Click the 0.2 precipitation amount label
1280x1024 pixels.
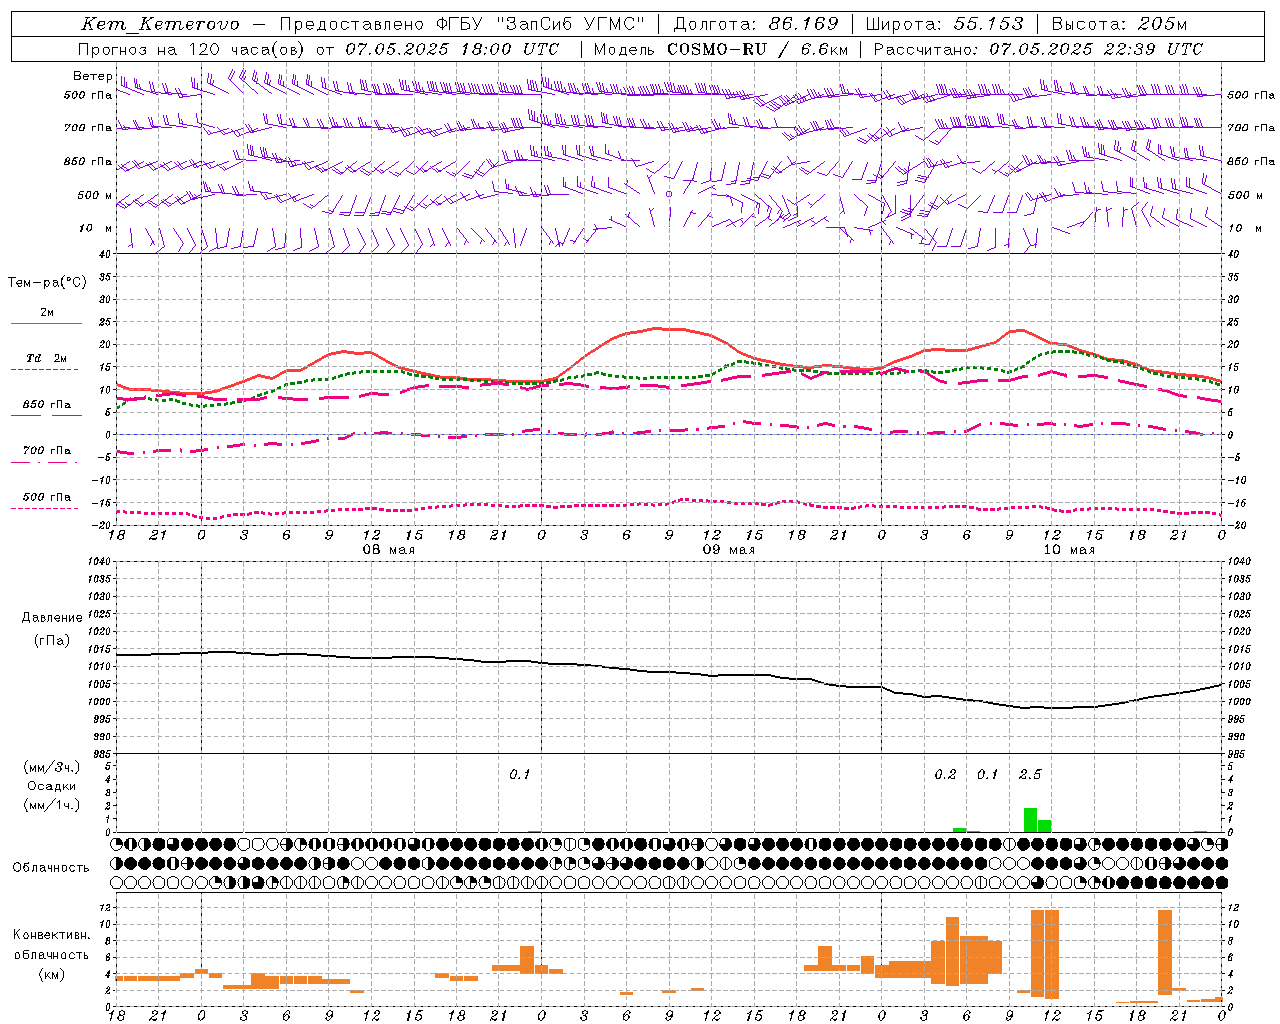tap(945, 774)
